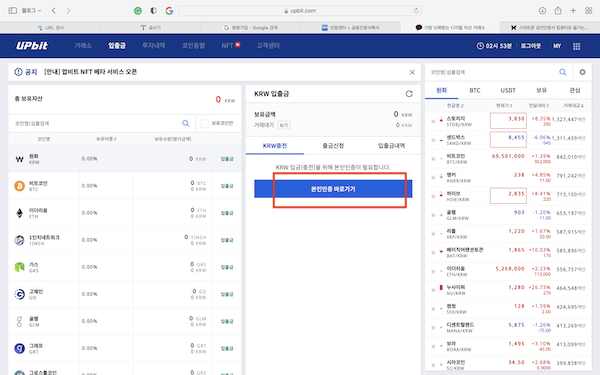Open the MY account link
The width and height of the screenshot is (600, 375).
click(557, 46)
